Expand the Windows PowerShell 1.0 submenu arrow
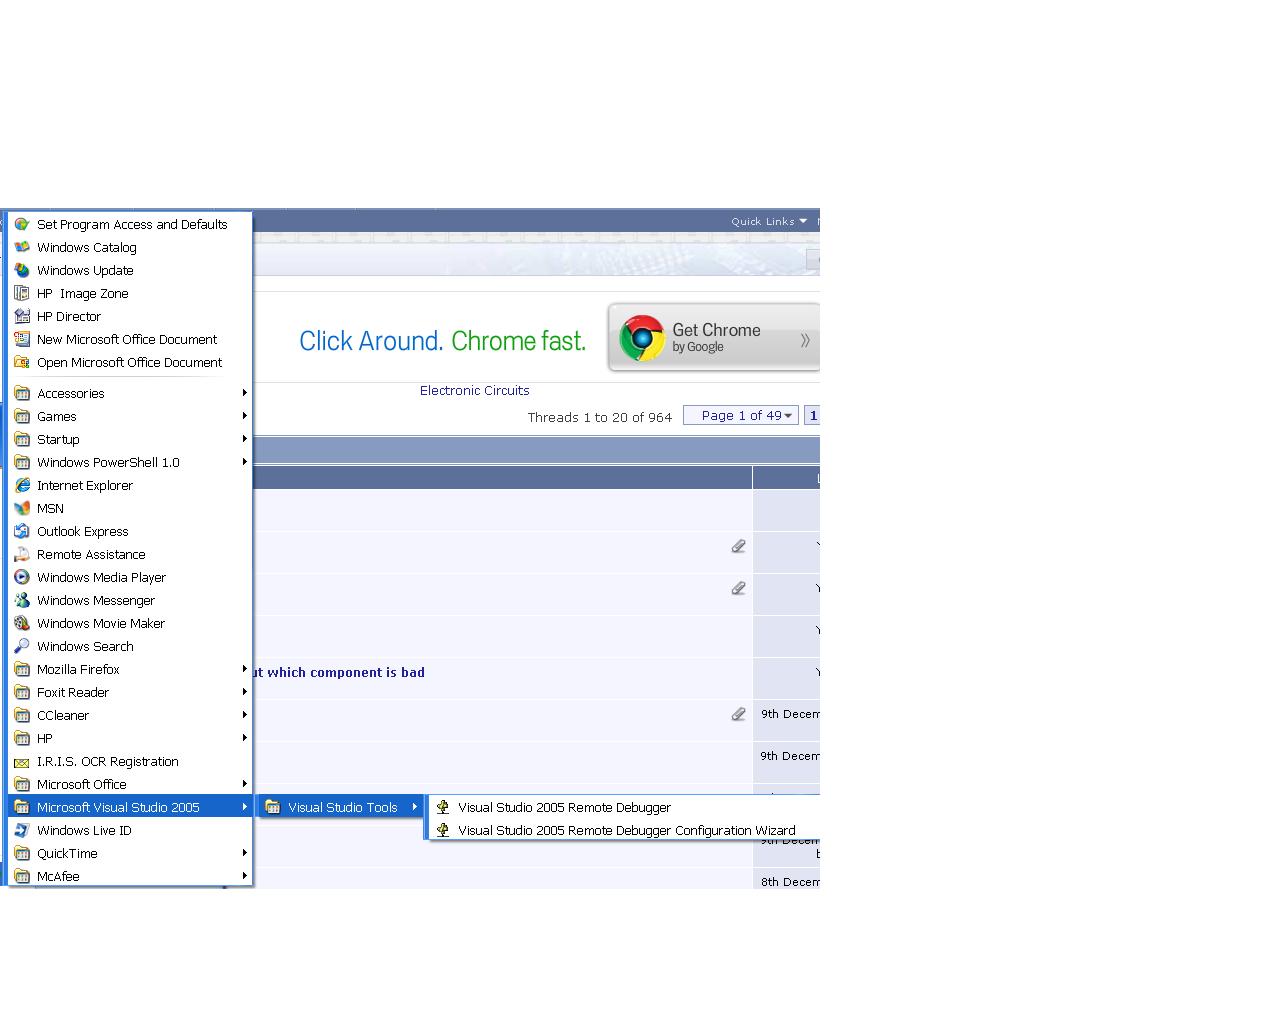The width and height of the screenshot is (1280, 1024). click(x=244, y=462)
